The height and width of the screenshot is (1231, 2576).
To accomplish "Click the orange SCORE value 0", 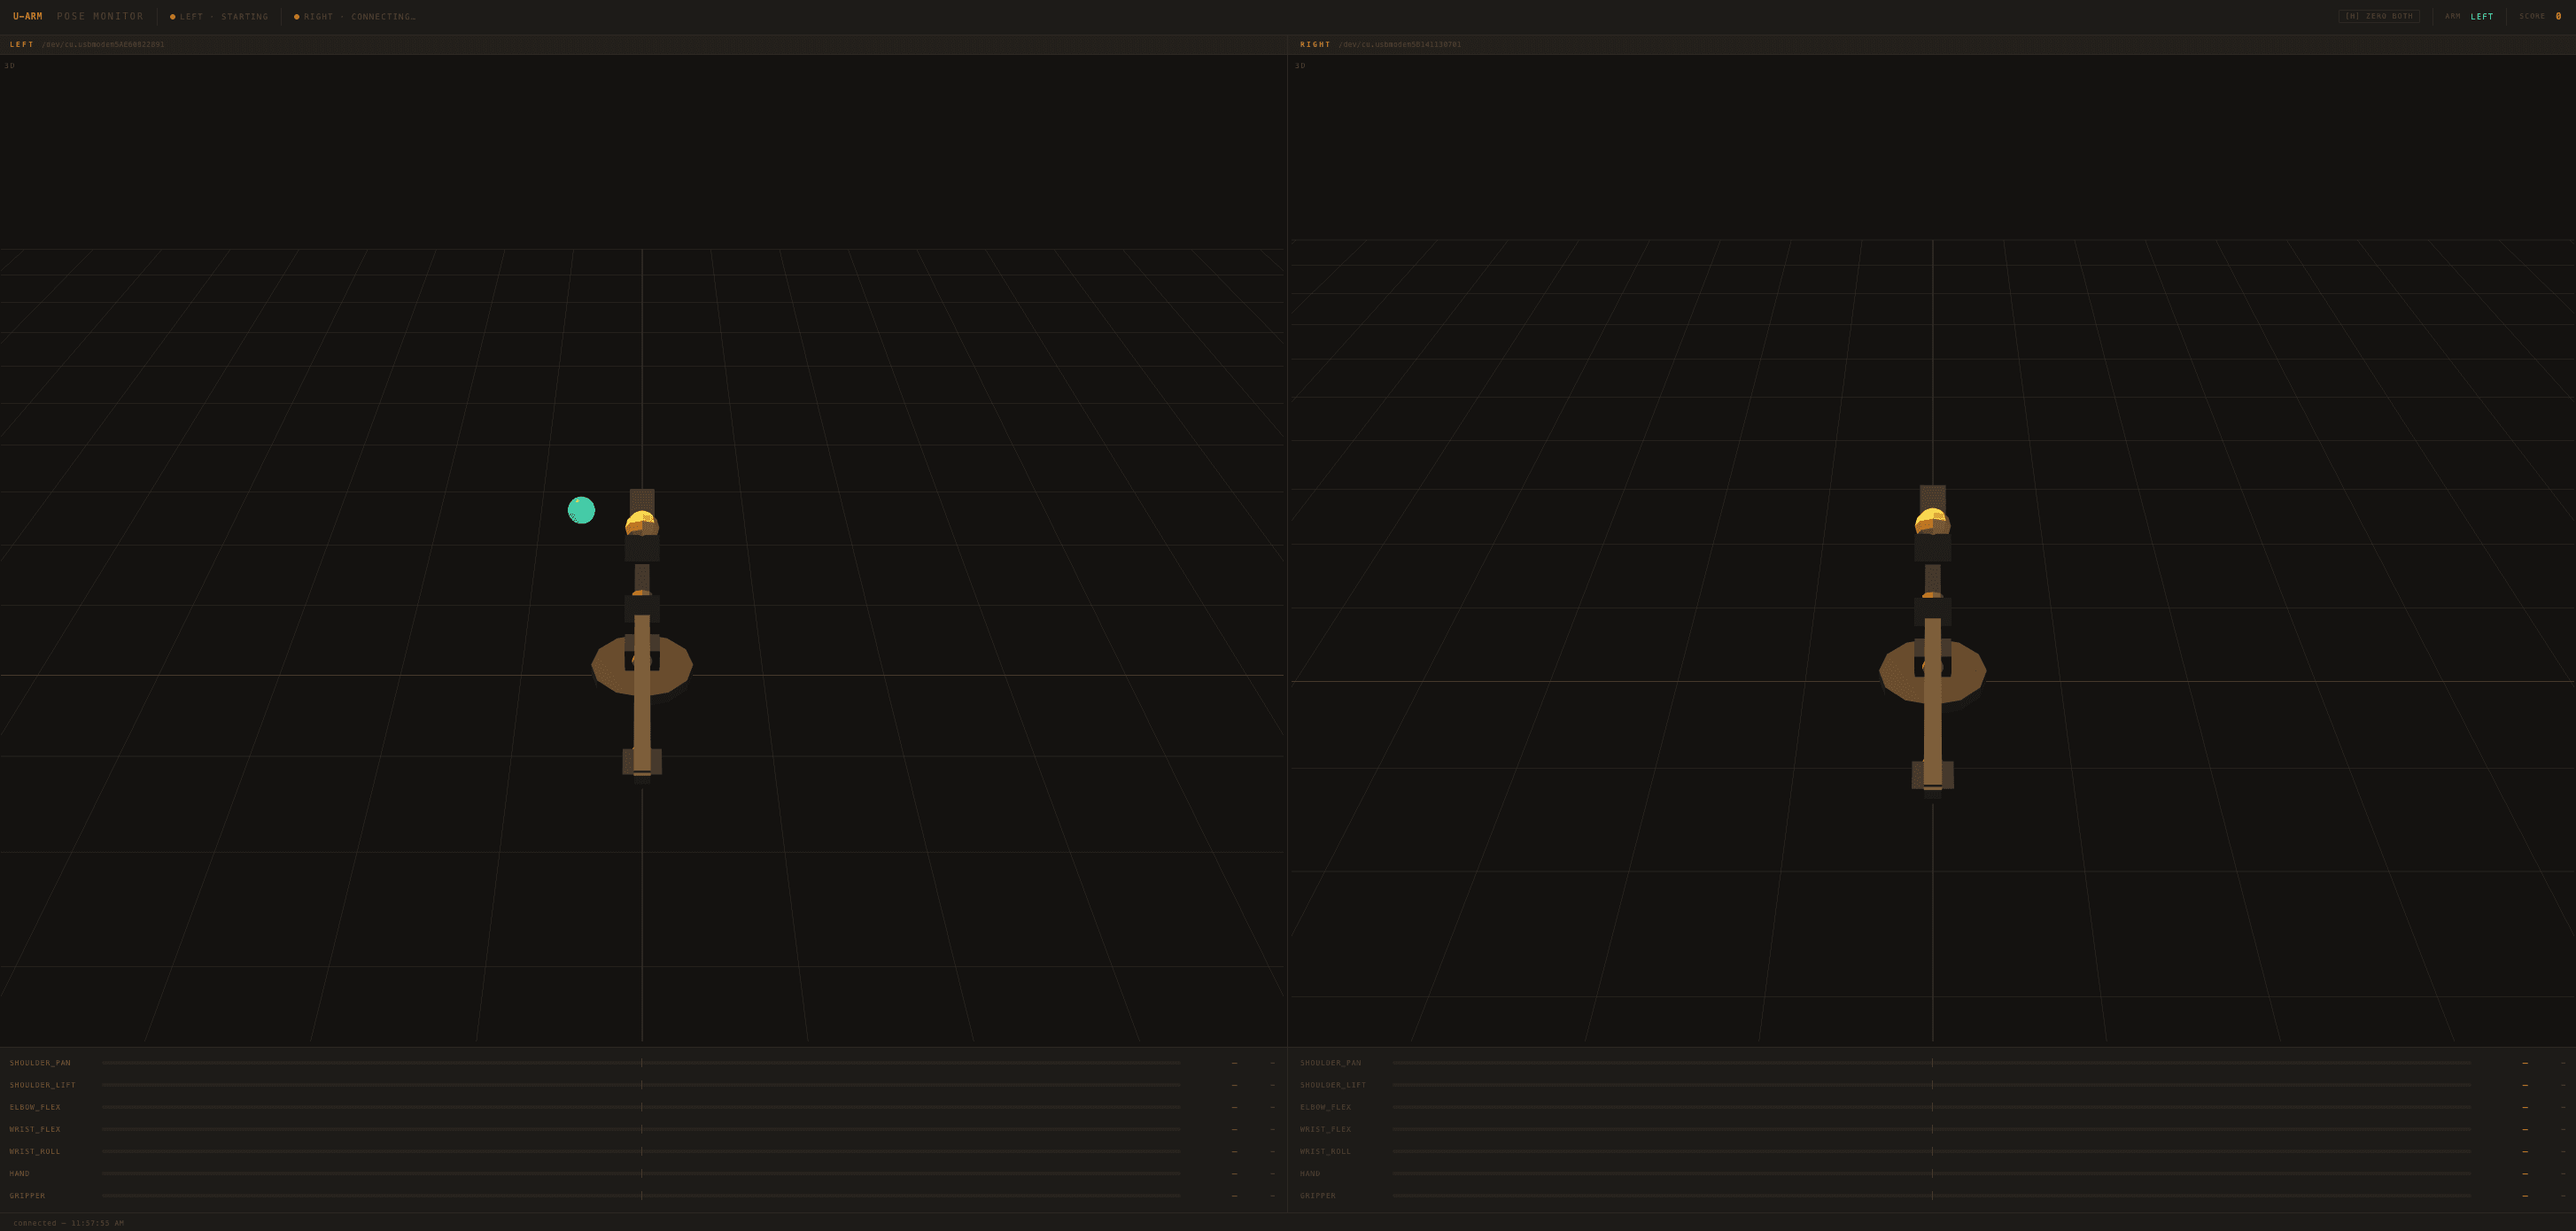I will [2559, 16].
